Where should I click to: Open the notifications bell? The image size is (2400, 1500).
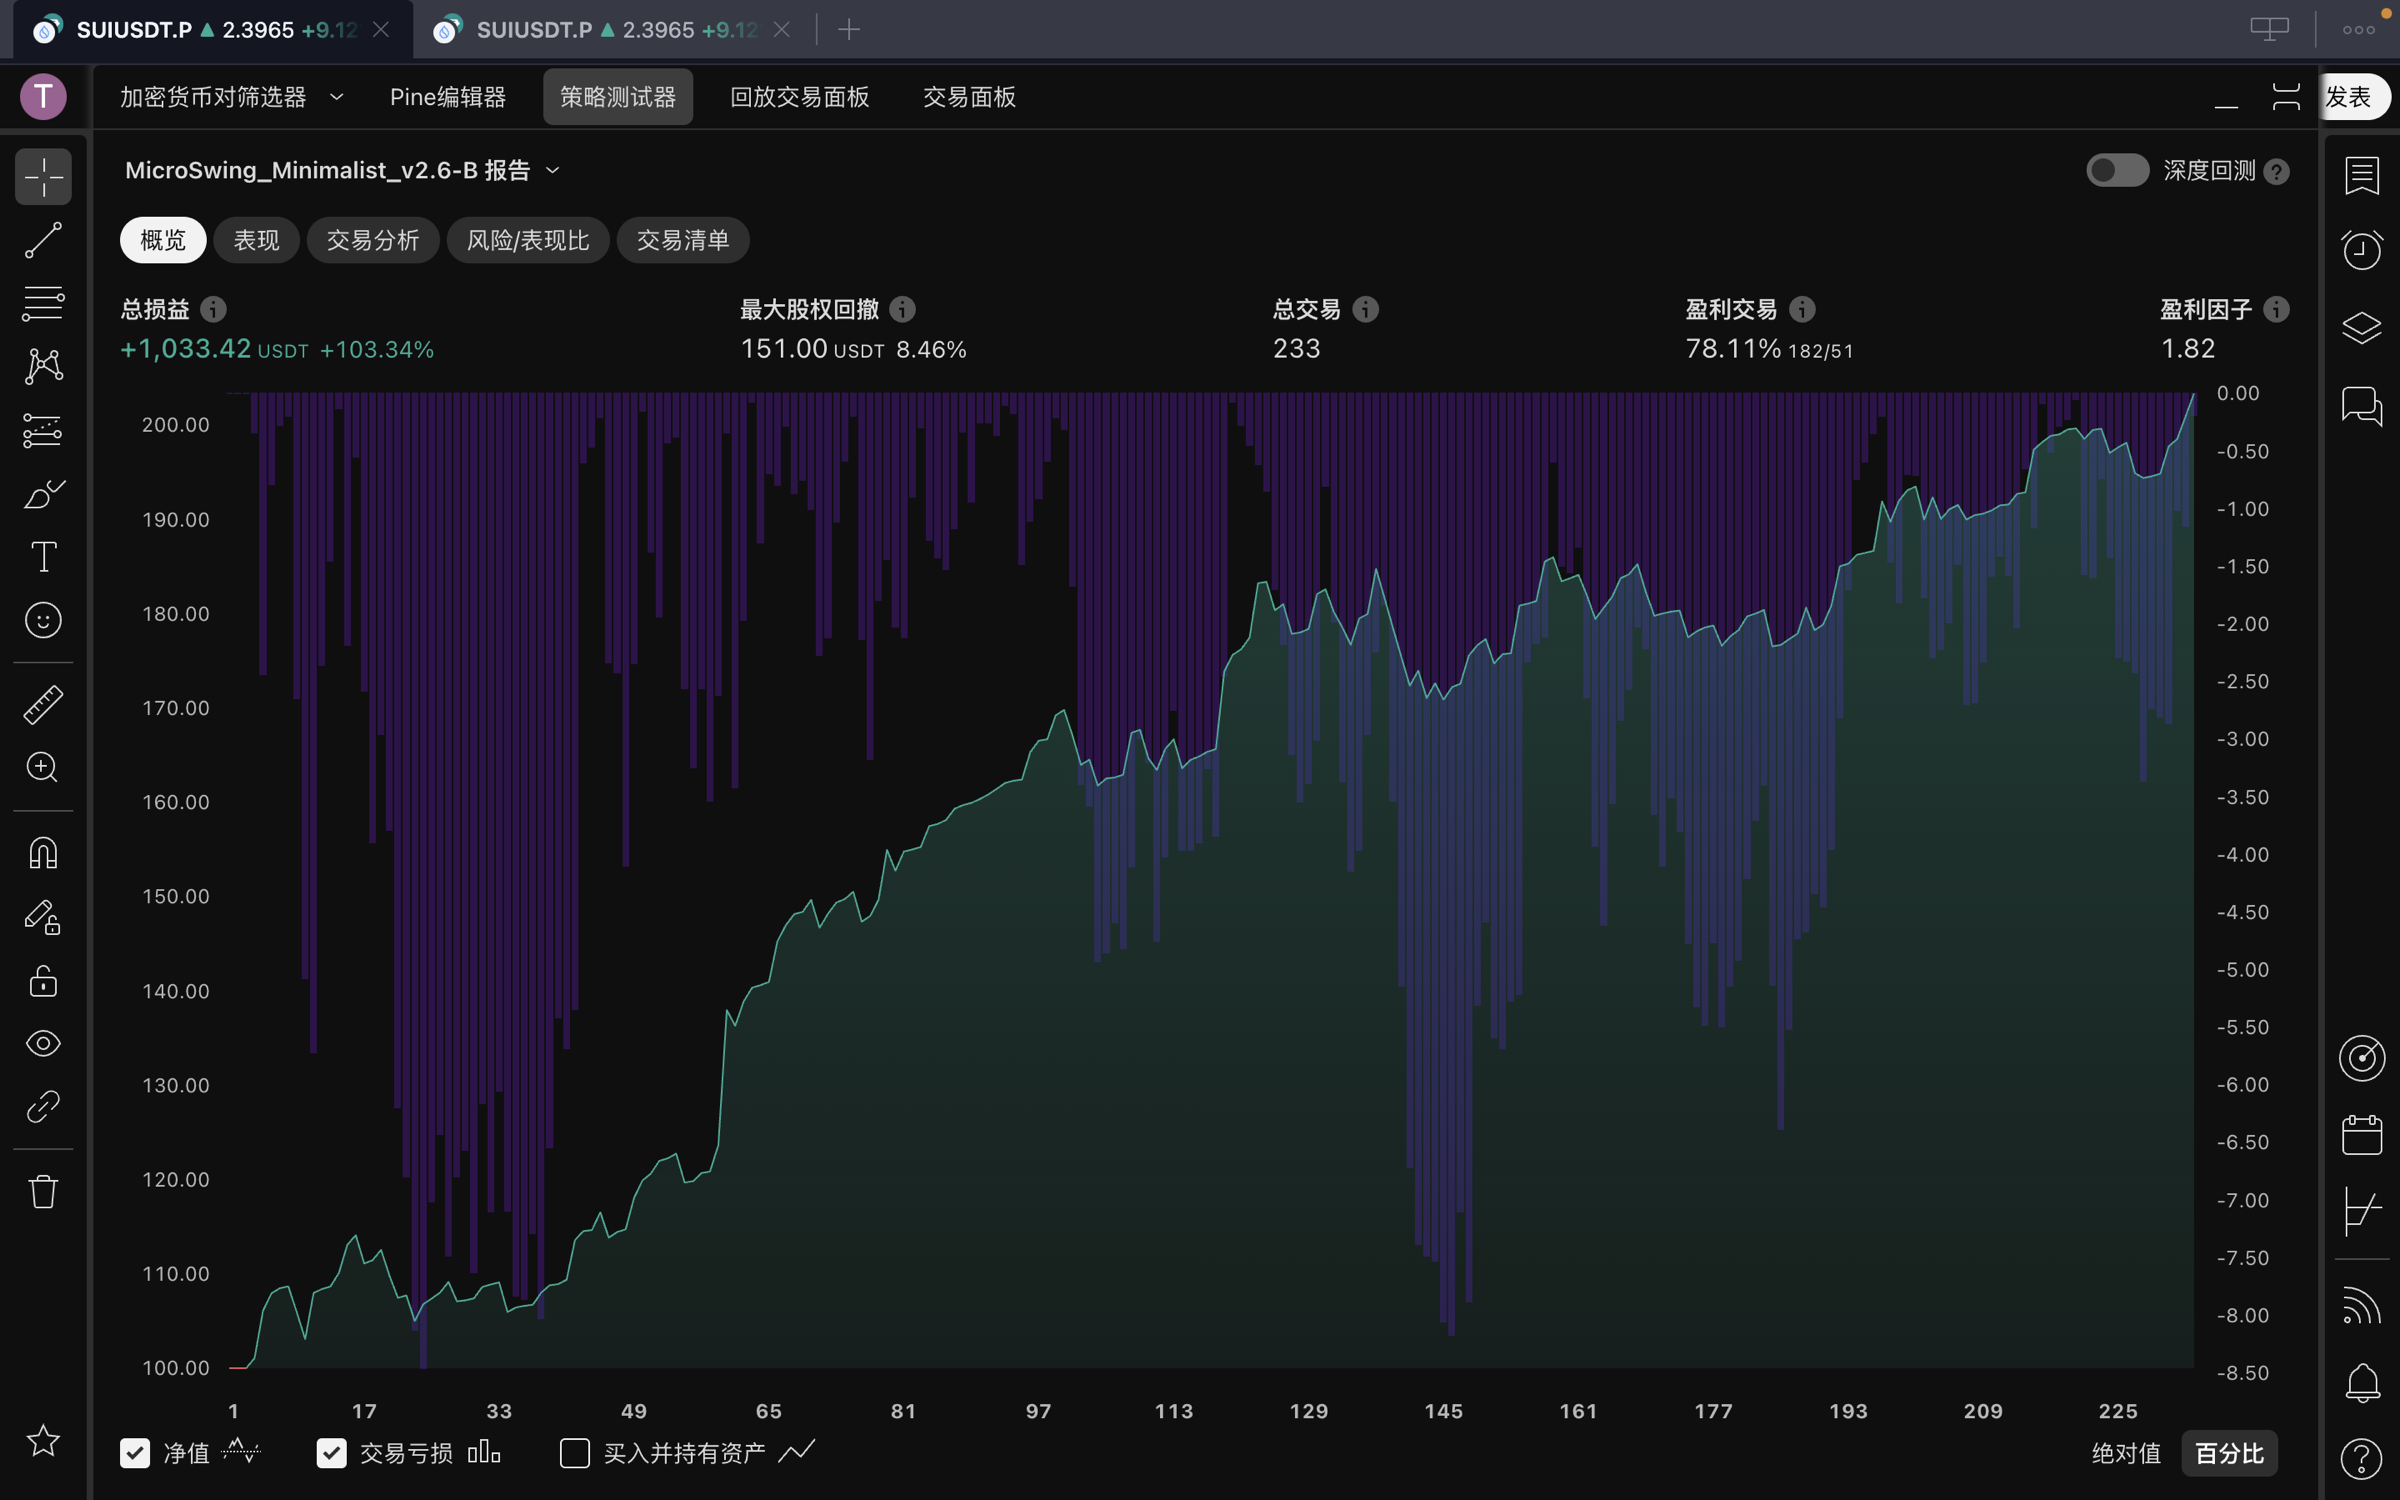[x=2361, y=1383]
